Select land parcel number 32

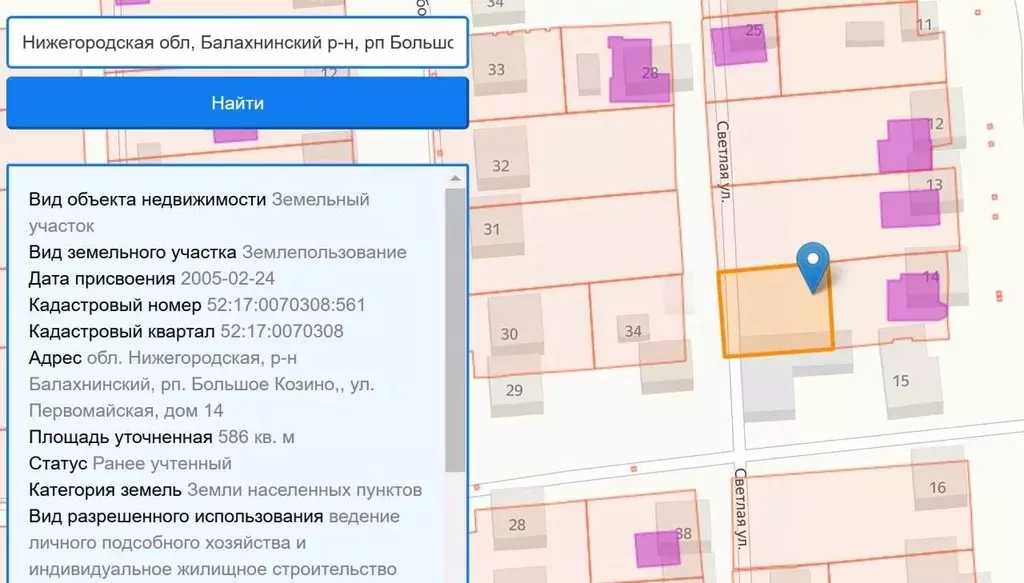point(500,164)
